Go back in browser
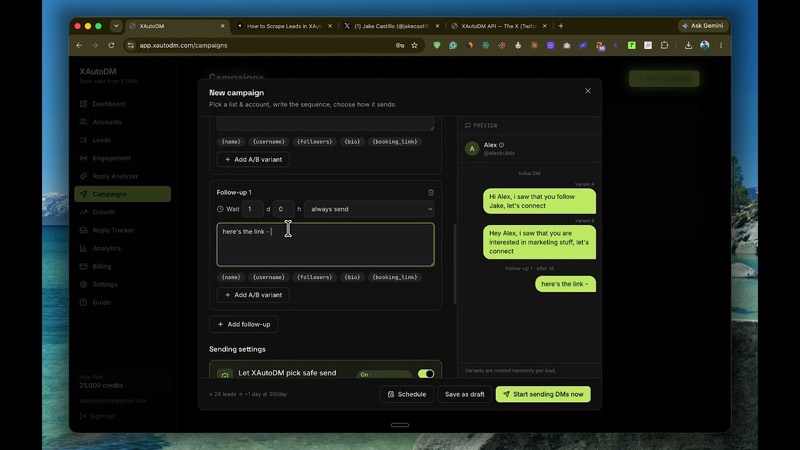 [x=79, y=45]
